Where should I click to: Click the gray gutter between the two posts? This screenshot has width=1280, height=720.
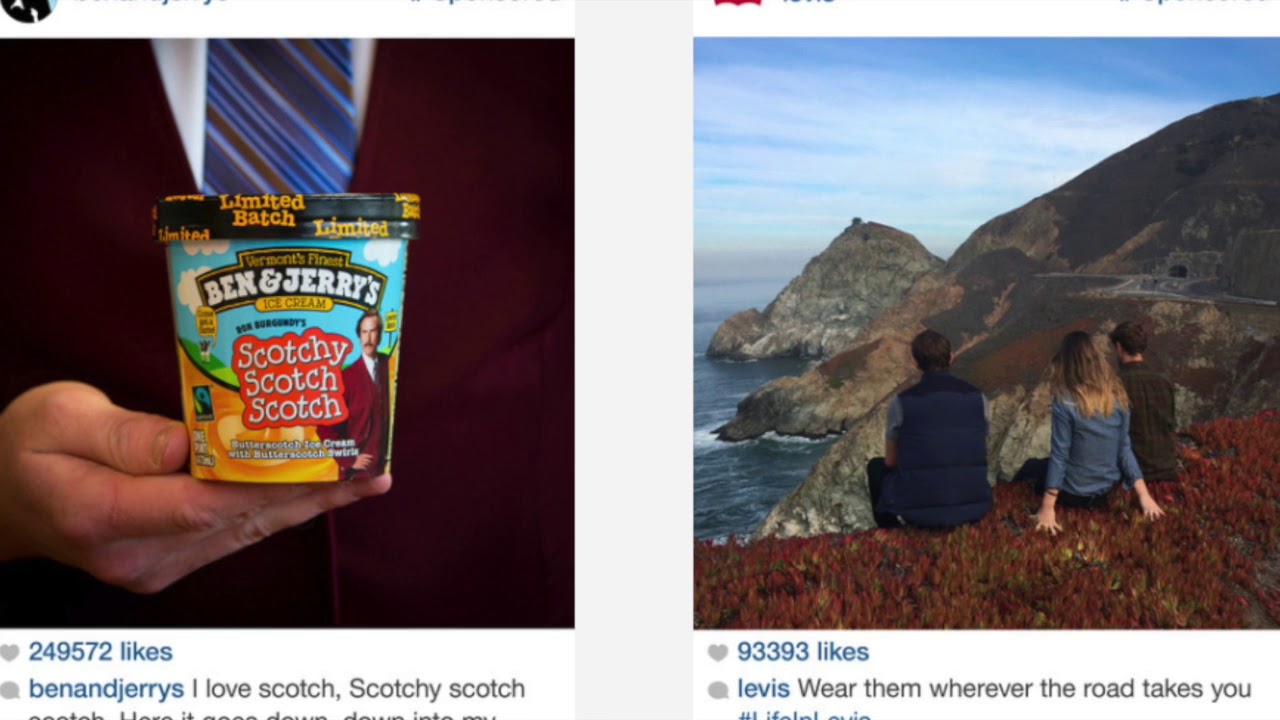click(633, 360)
